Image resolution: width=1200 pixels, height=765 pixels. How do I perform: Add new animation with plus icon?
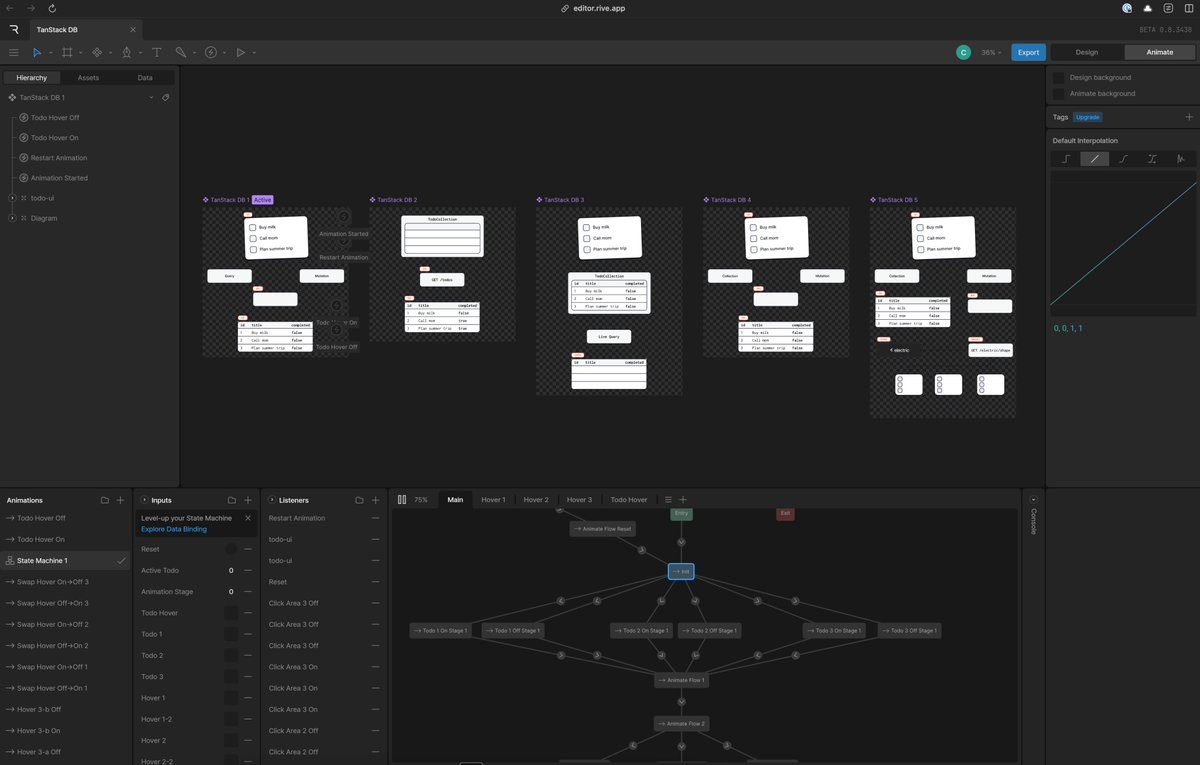tap(120, 500)
